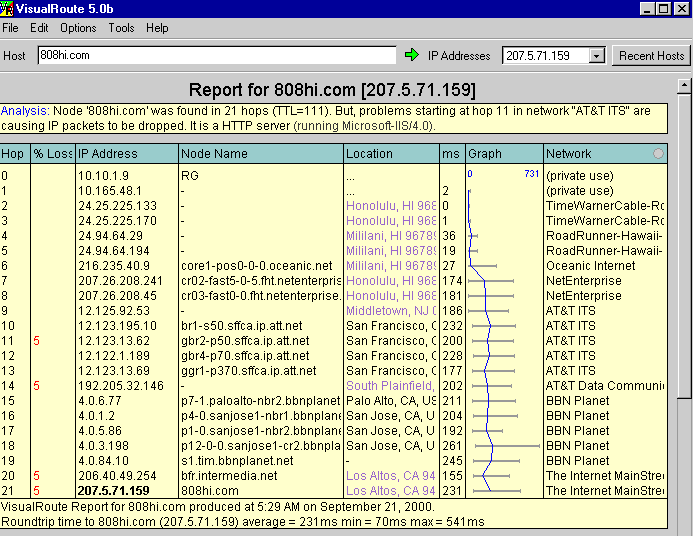
Task: Click Mililani location link for hop 4
Action: pos(391,236)
